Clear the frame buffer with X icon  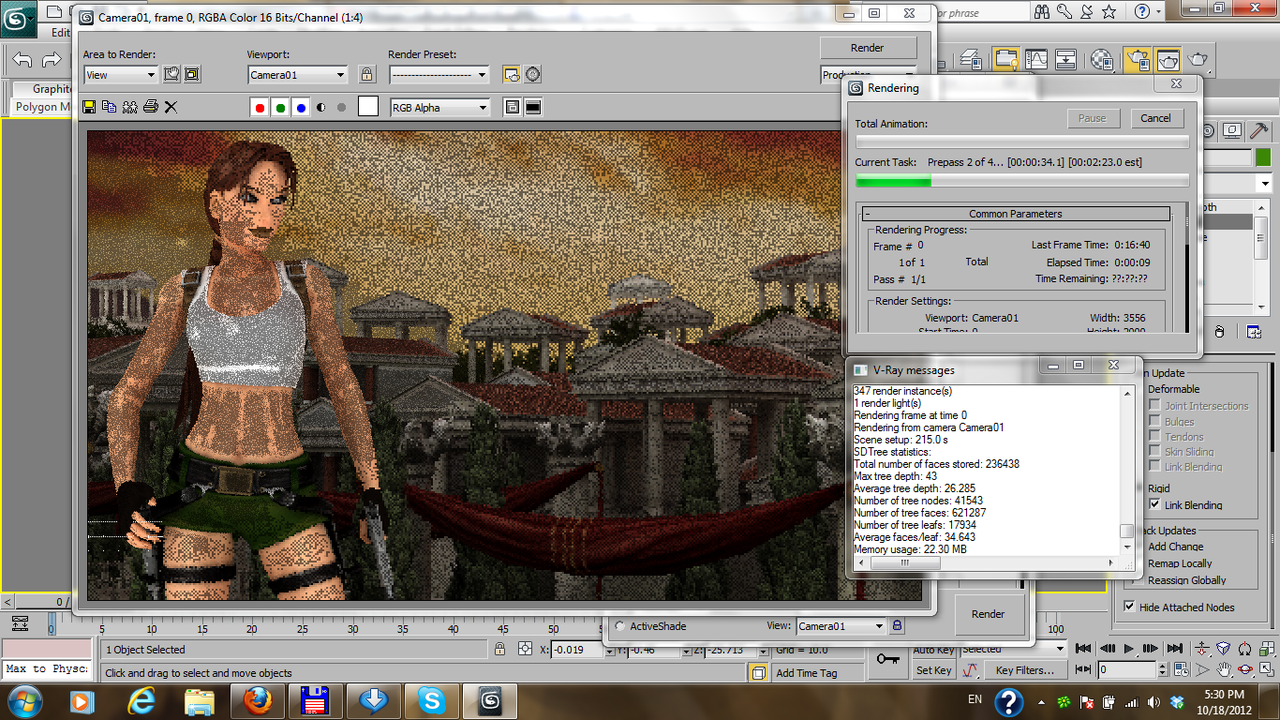point(171,107)
